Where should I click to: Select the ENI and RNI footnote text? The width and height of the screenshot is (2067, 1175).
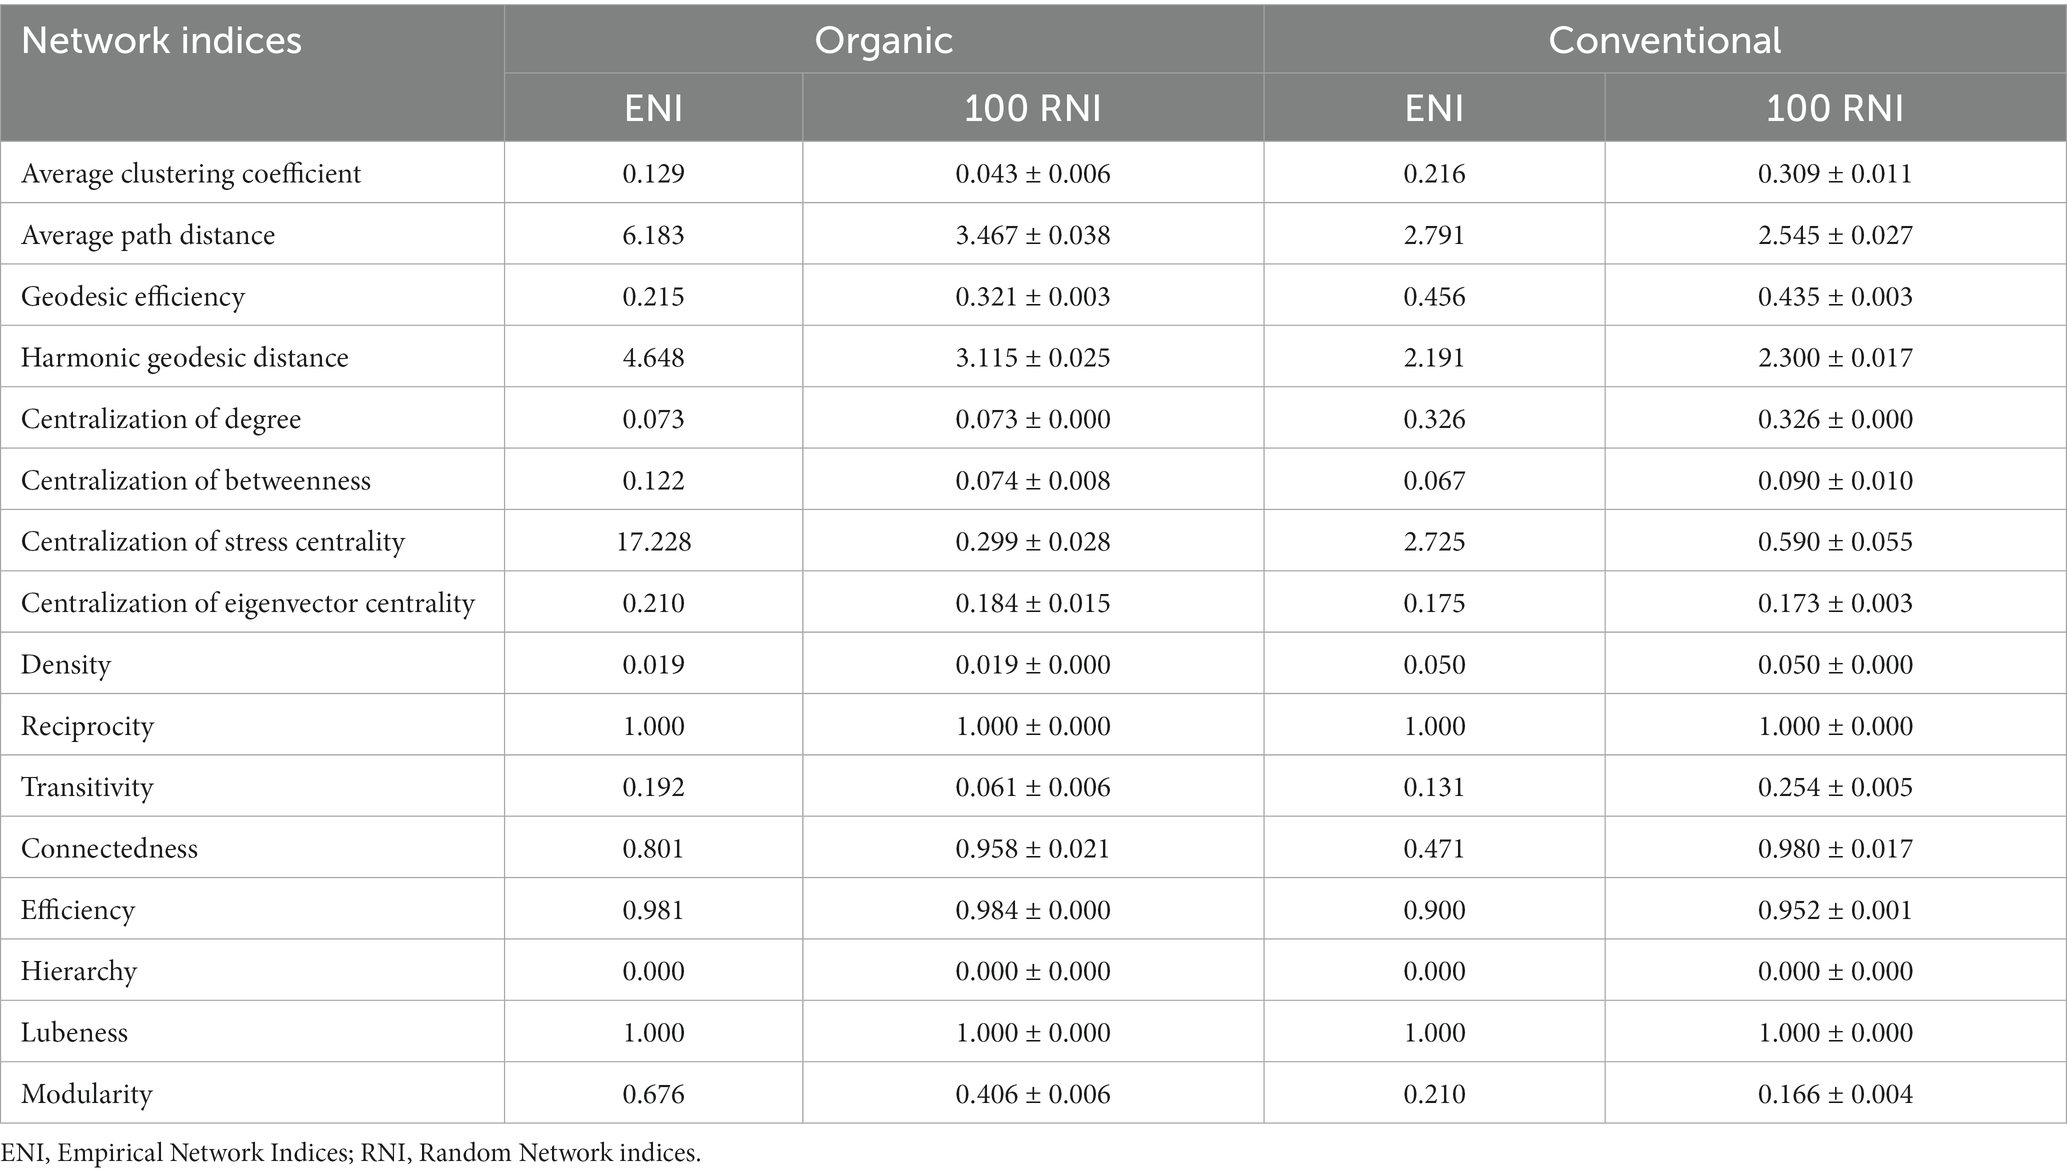(x=351, y=1153)
